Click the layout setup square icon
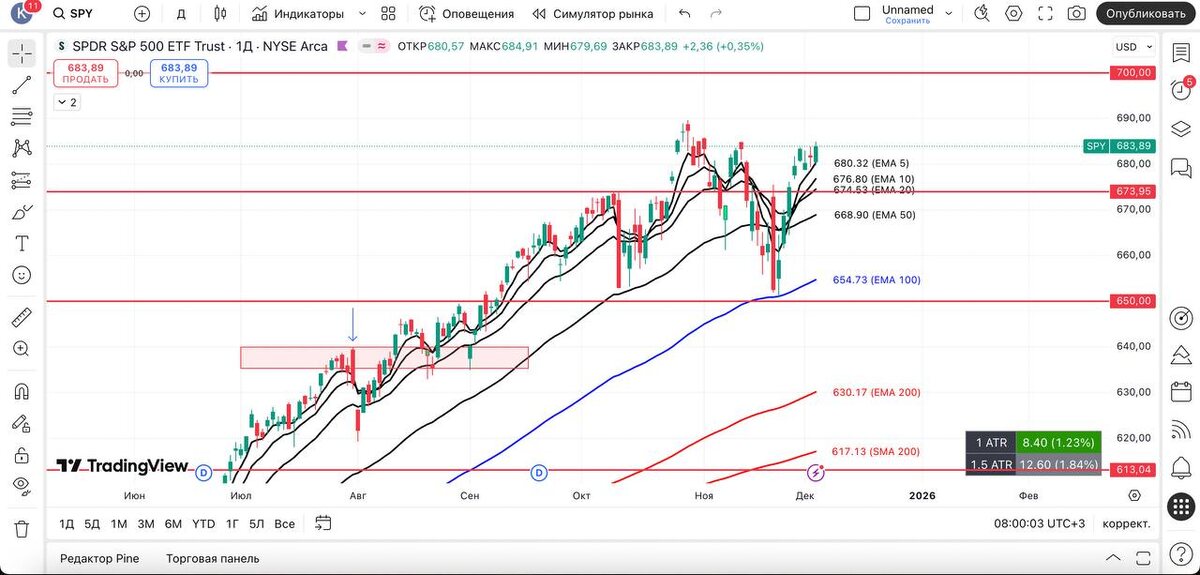Image resolution: width=1200 pixels, height=575 pixels. [x=862, y=14]
